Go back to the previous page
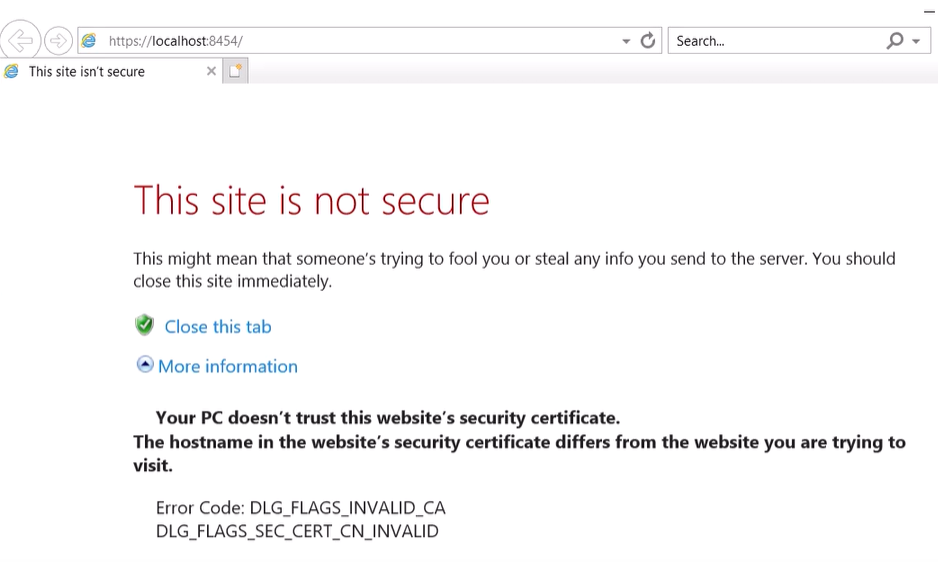Screen dimensions: 938x562 pyautogui.click(x=21, y=41)
